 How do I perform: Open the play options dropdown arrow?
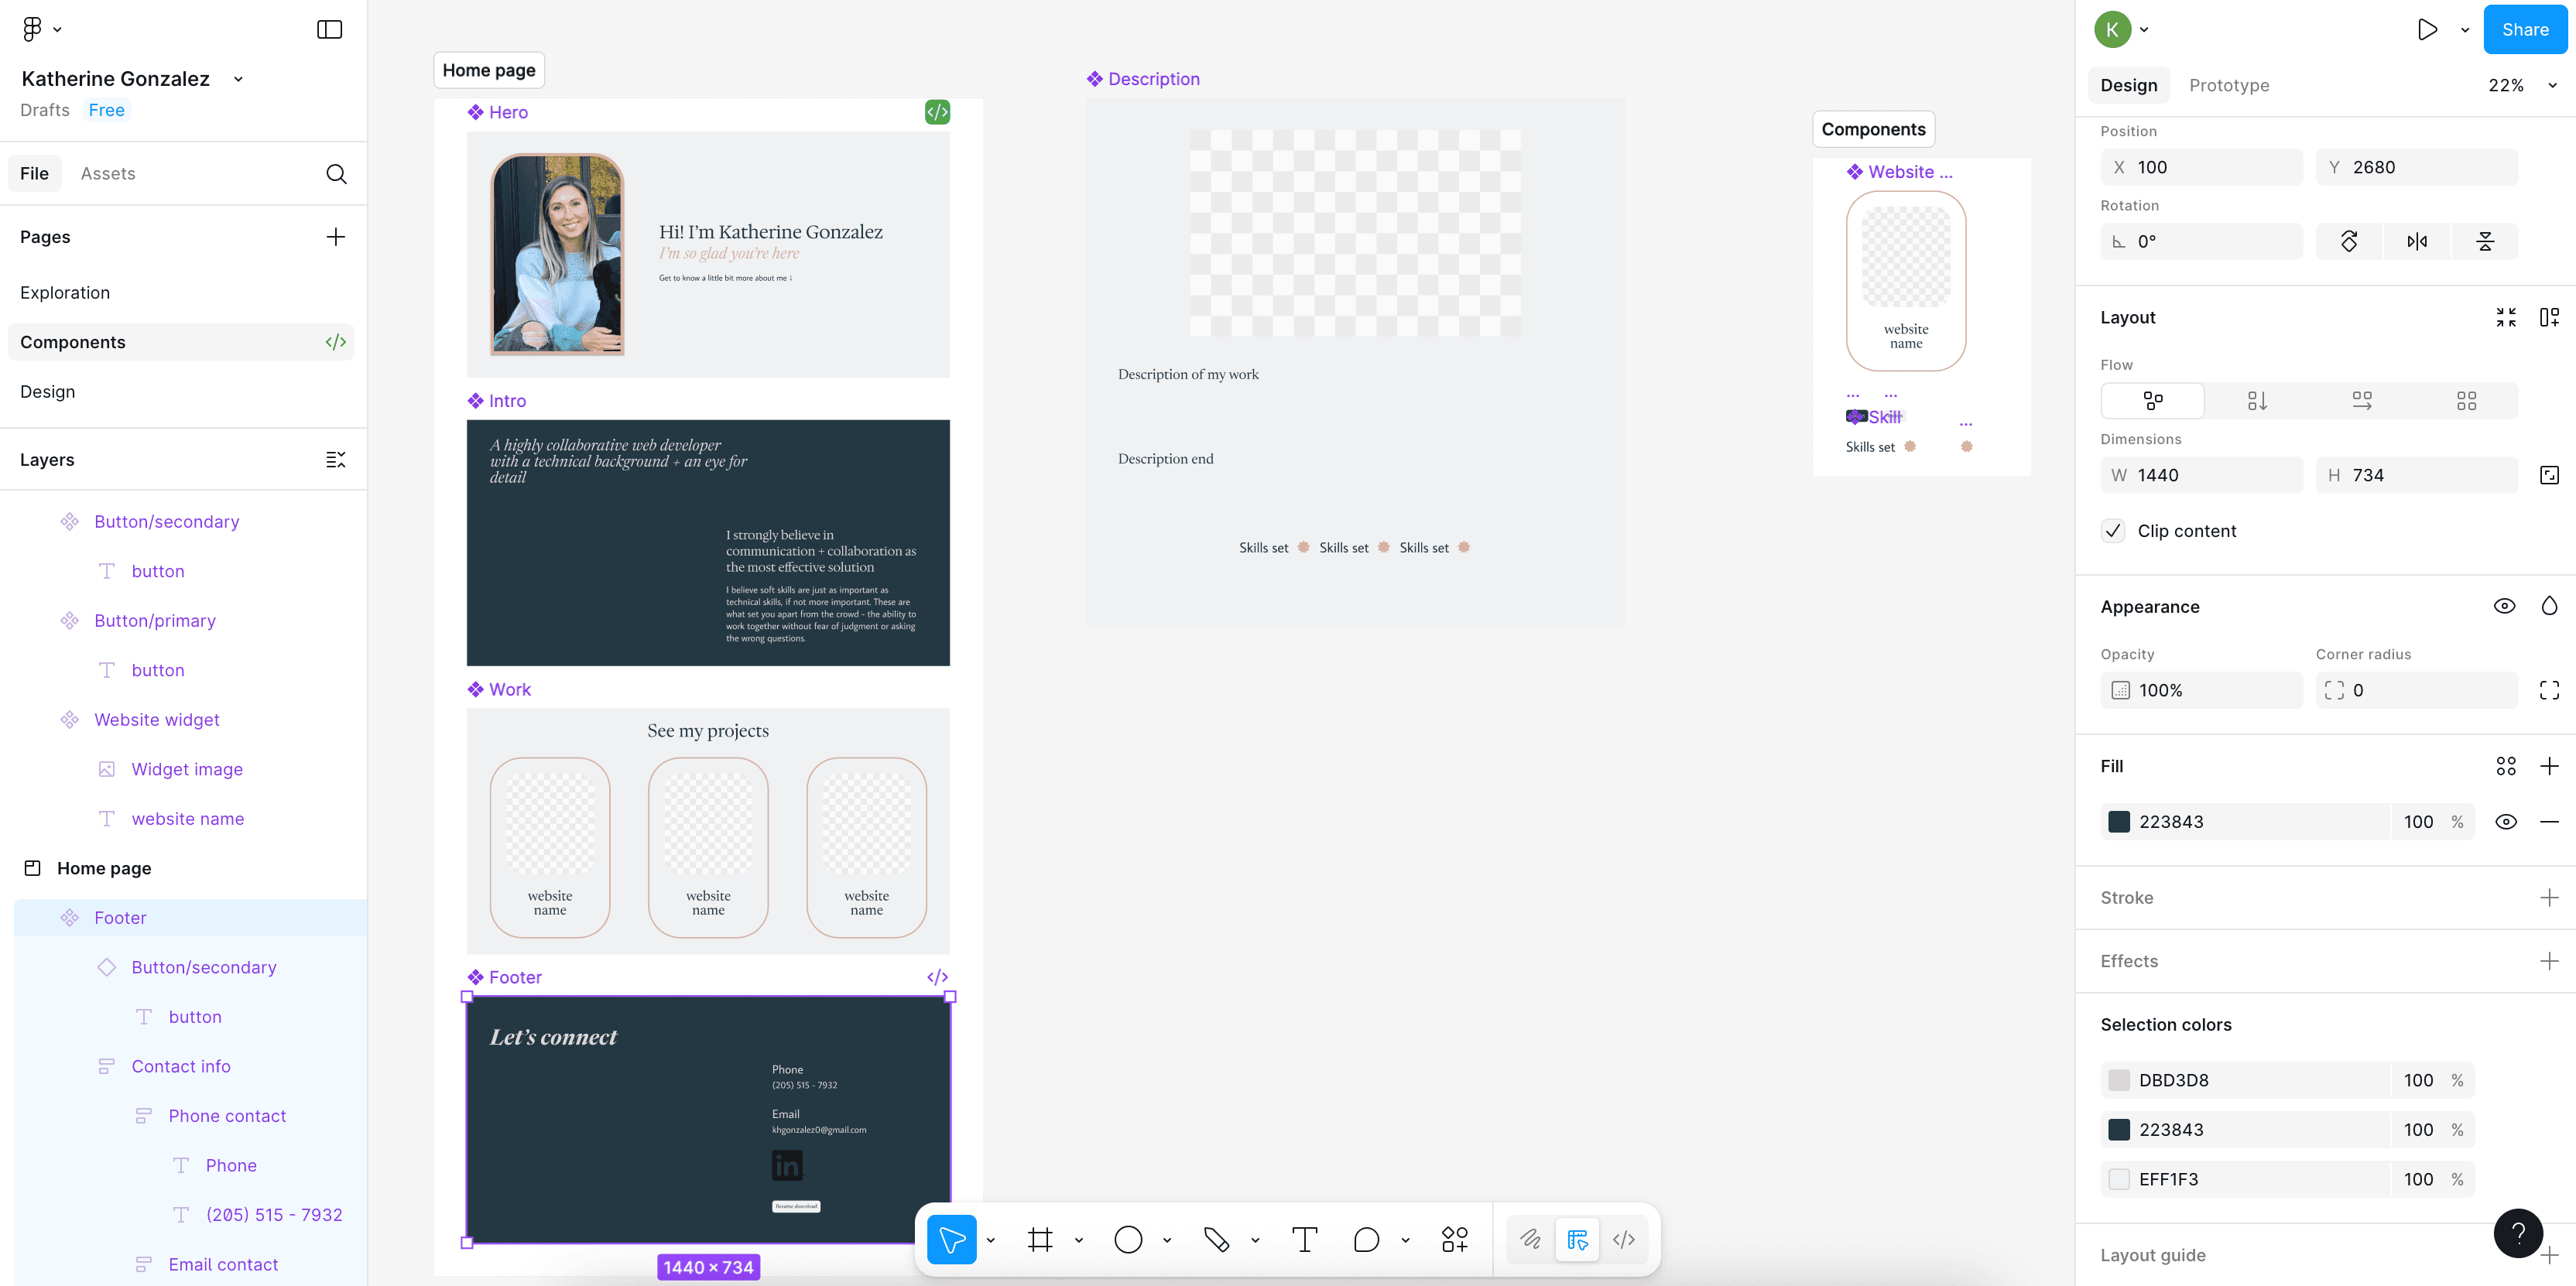[2465, 30]
